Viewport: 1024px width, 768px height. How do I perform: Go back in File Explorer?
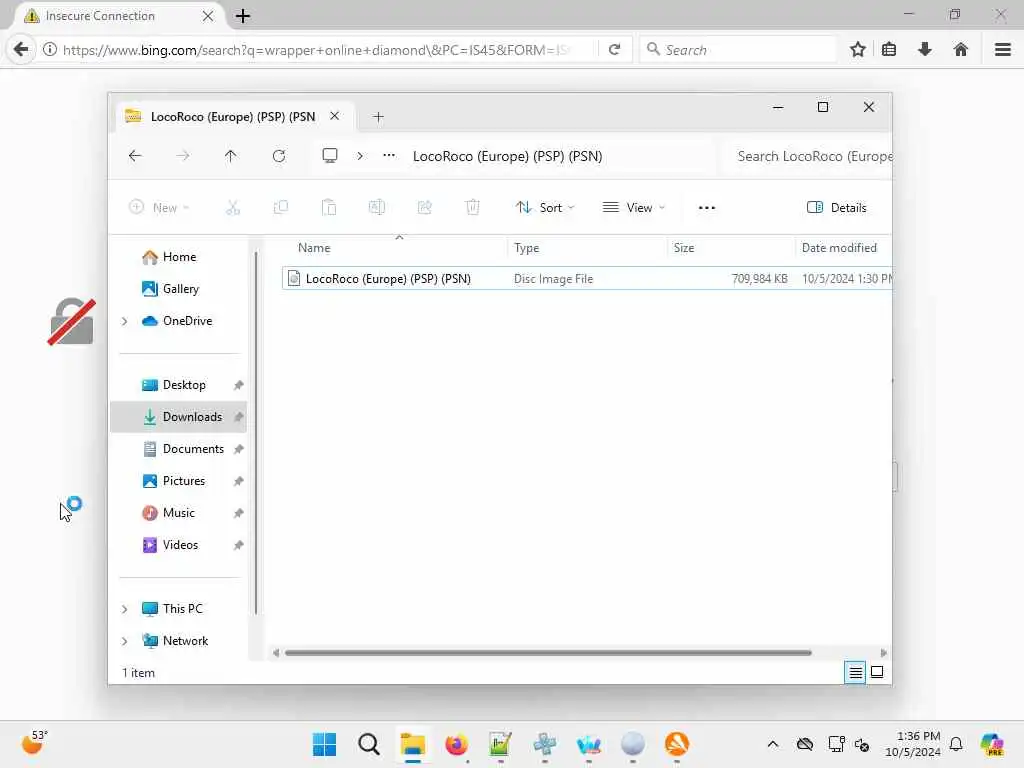pyautogui.click(x=135, y=156)
